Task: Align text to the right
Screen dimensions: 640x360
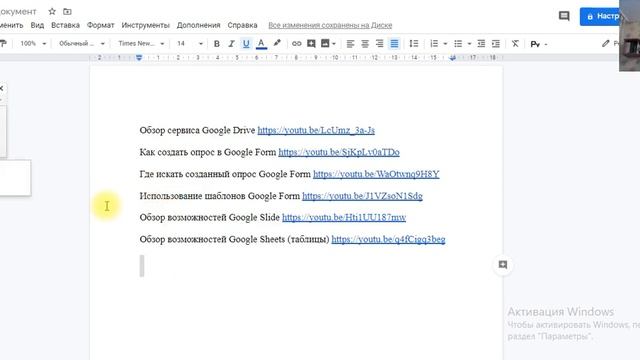Action: (380, 44)
